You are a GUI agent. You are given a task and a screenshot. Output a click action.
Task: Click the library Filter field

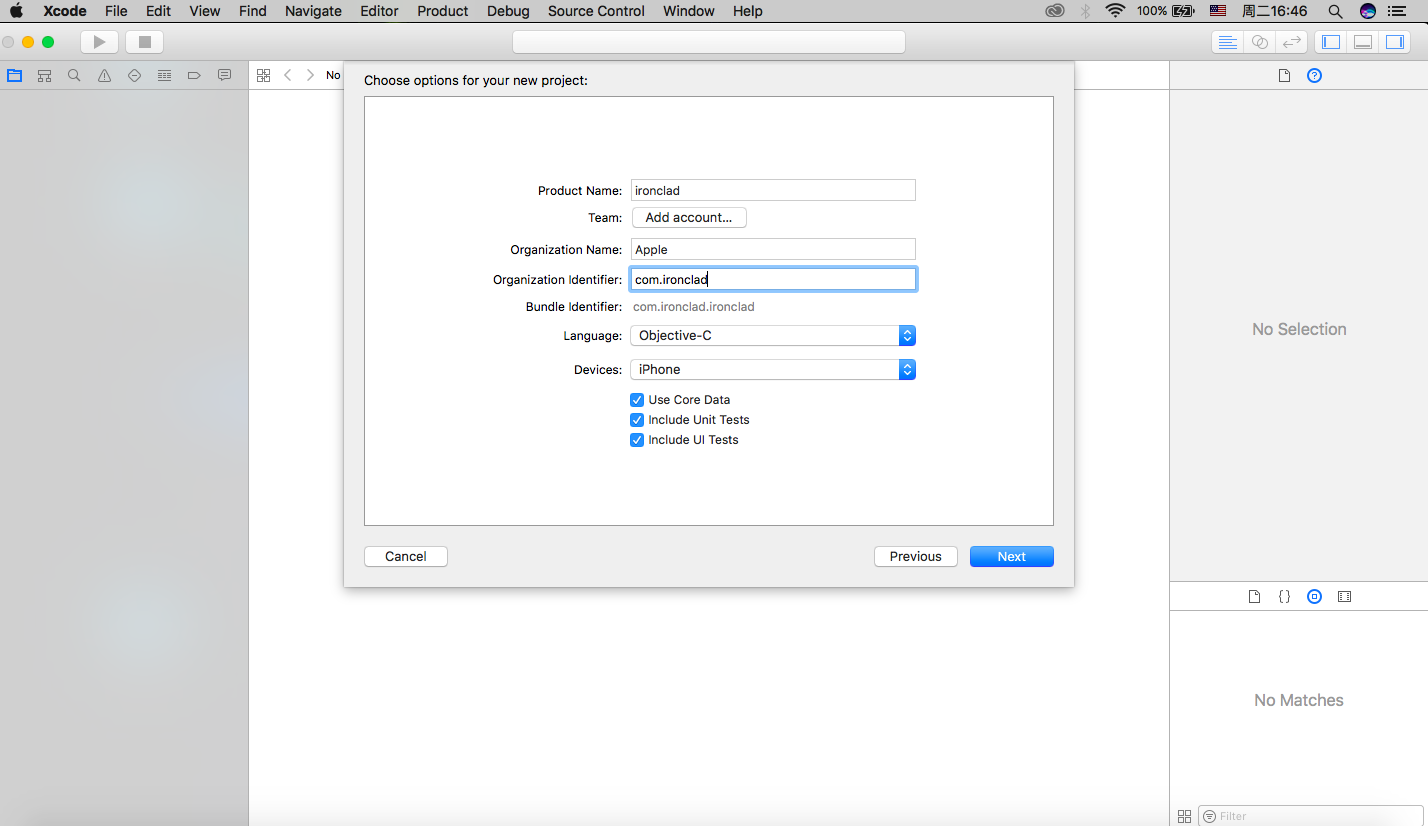tap(1310, 816)
